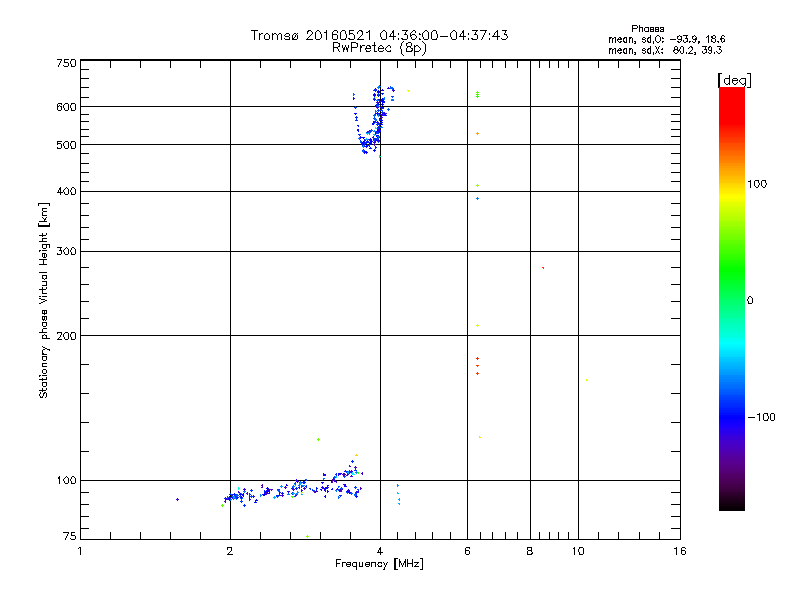Click the phase colorbar
Image resolution: width=800 pixels, height=600 pixels.
pos(732,299)
